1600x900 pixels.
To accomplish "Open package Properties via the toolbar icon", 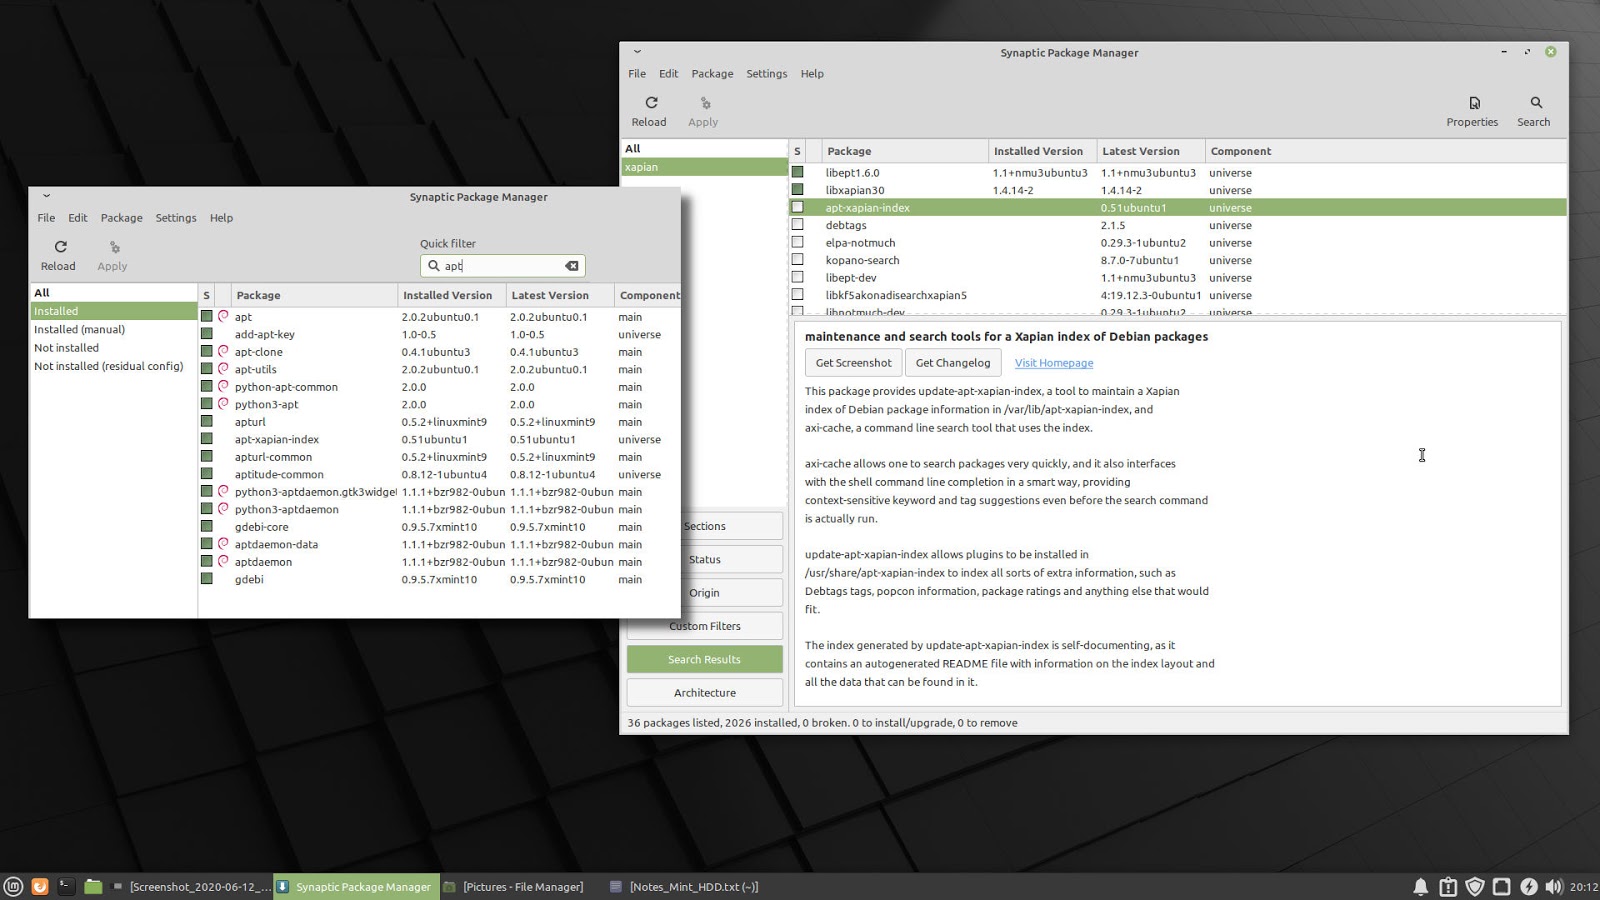I will coord(1472,108).
